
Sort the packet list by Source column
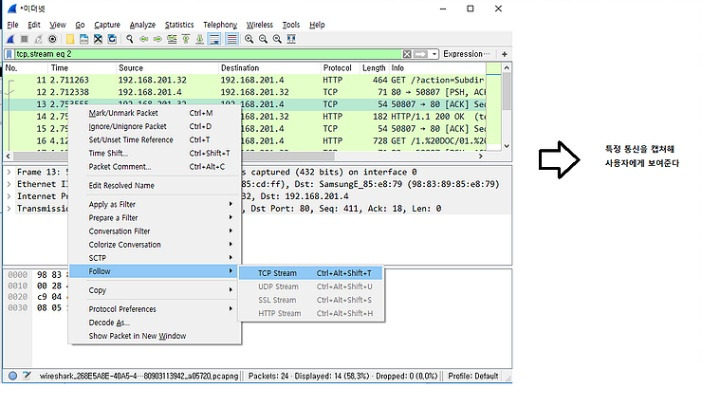(167, 68)
